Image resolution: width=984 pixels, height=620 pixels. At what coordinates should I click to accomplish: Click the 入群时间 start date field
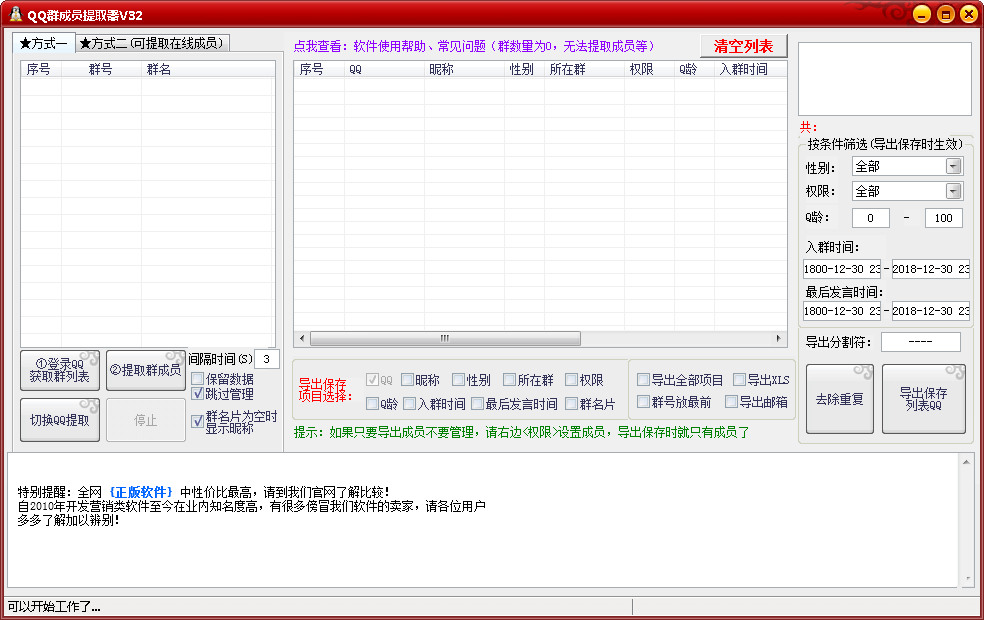pos(842,269)
